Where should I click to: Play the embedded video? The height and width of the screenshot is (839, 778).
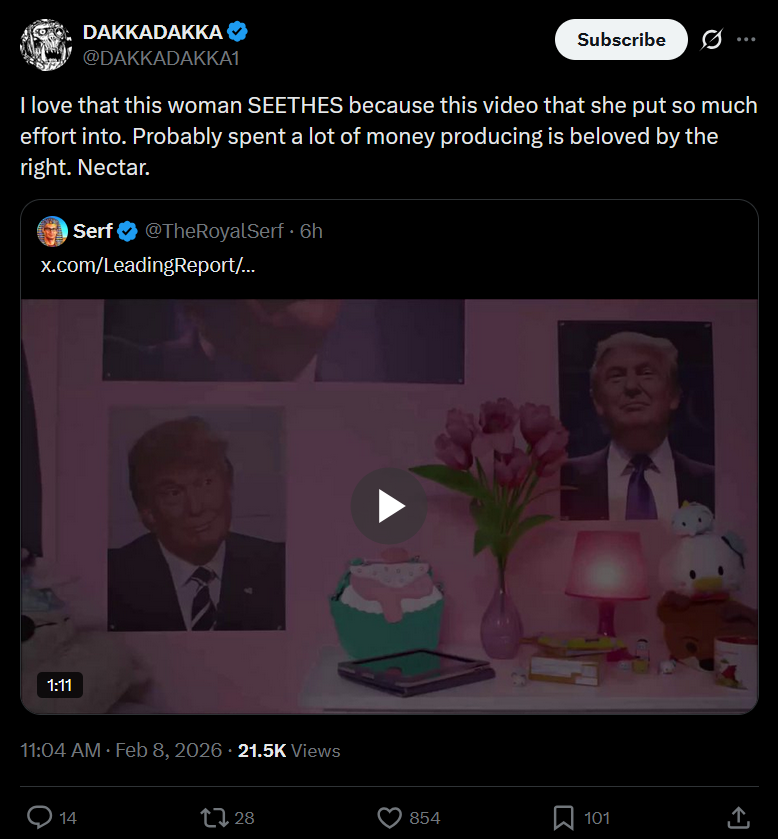(389, 506)
